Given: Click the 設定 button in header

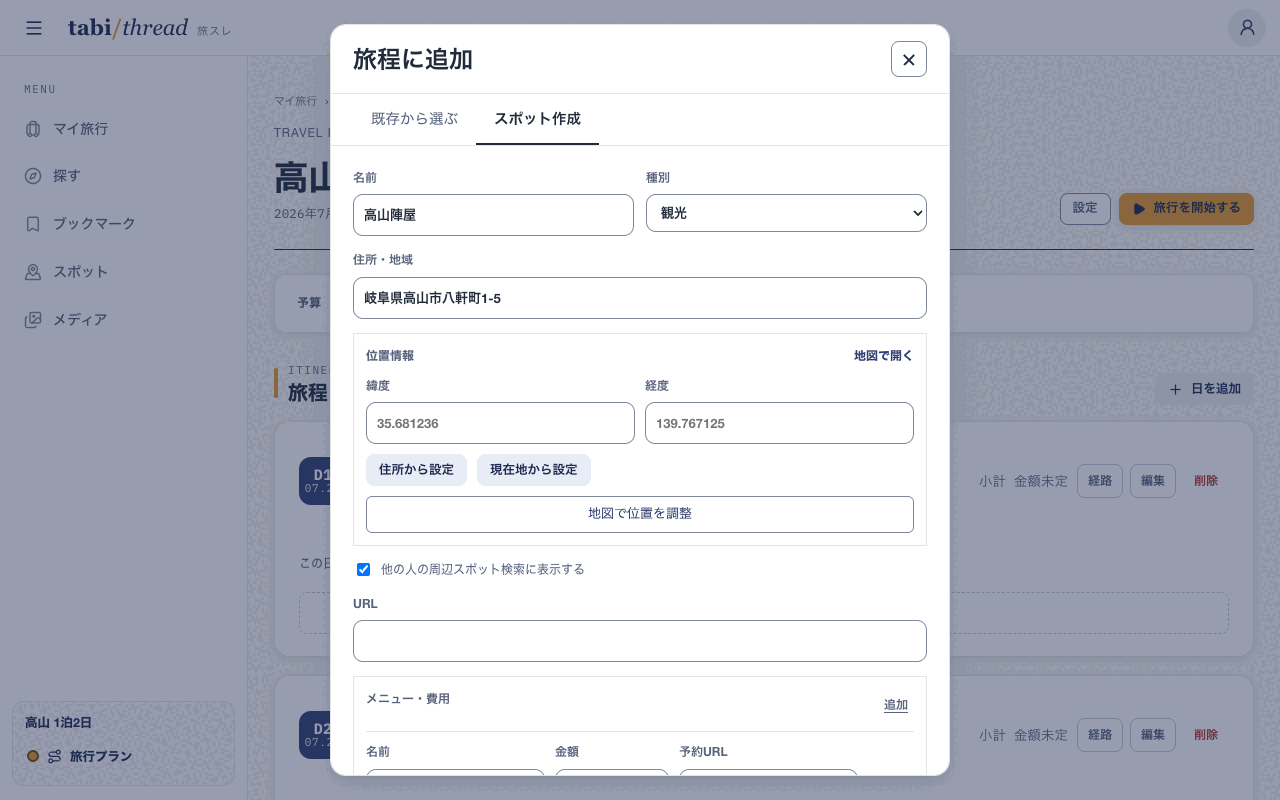Looking at the screenshot, I should [1085, 209].
